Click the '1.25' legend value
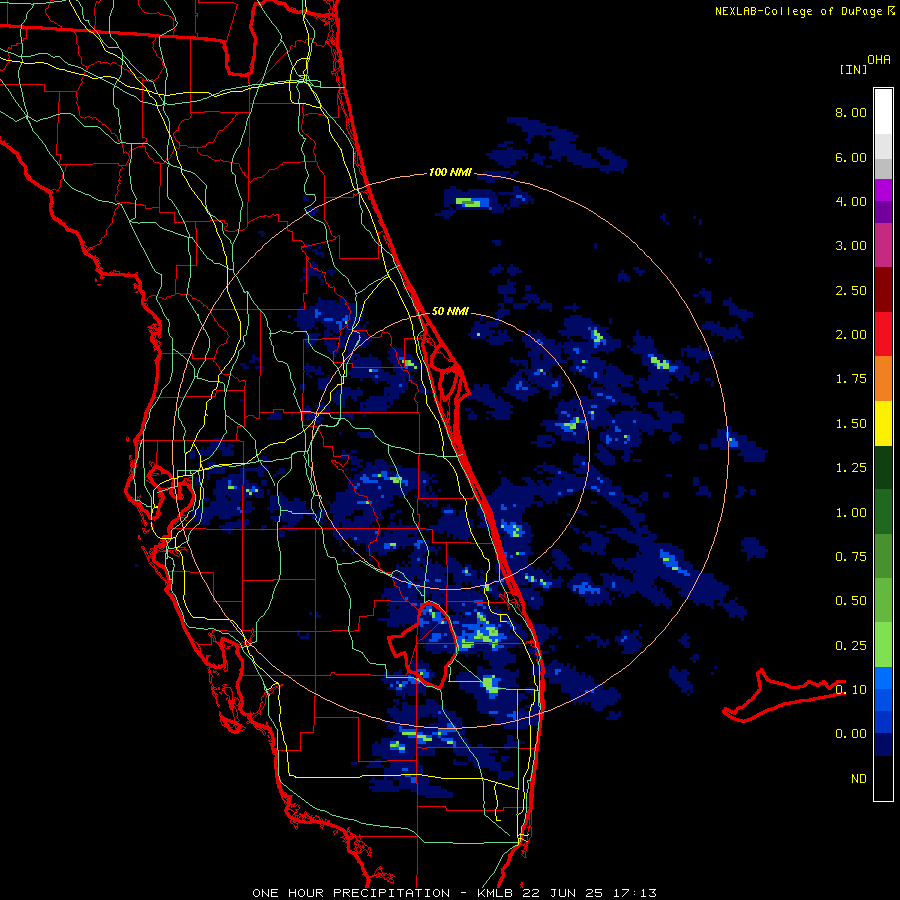 point(851,468)
